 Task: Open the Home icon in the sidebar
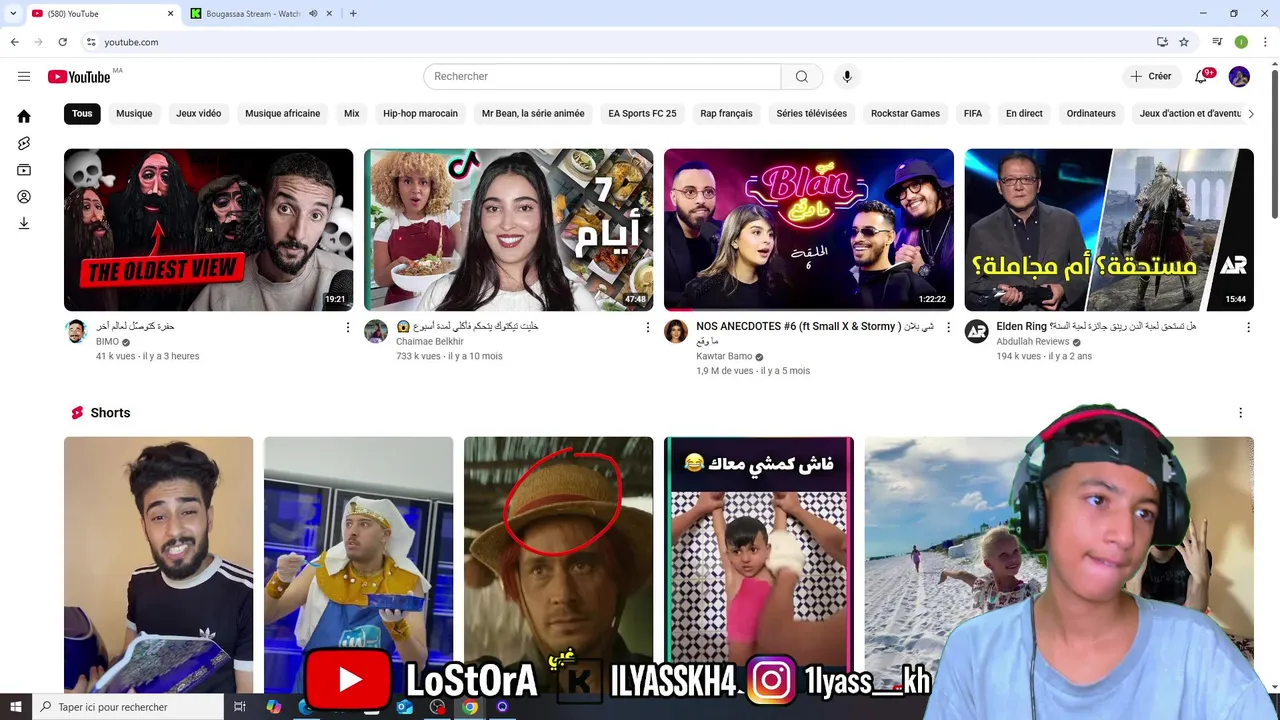pyautogui.click(x=24, y=116)
